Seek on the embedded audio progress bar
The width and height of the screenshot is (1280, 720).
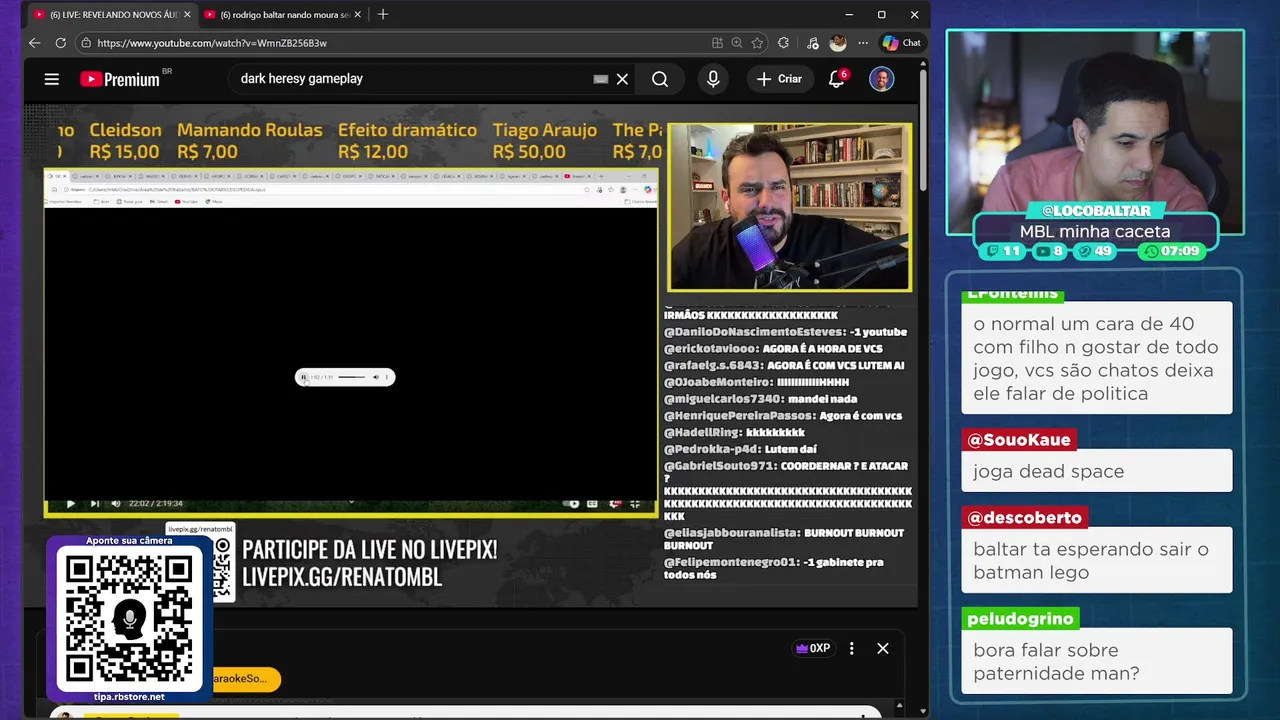click(351, 377)
